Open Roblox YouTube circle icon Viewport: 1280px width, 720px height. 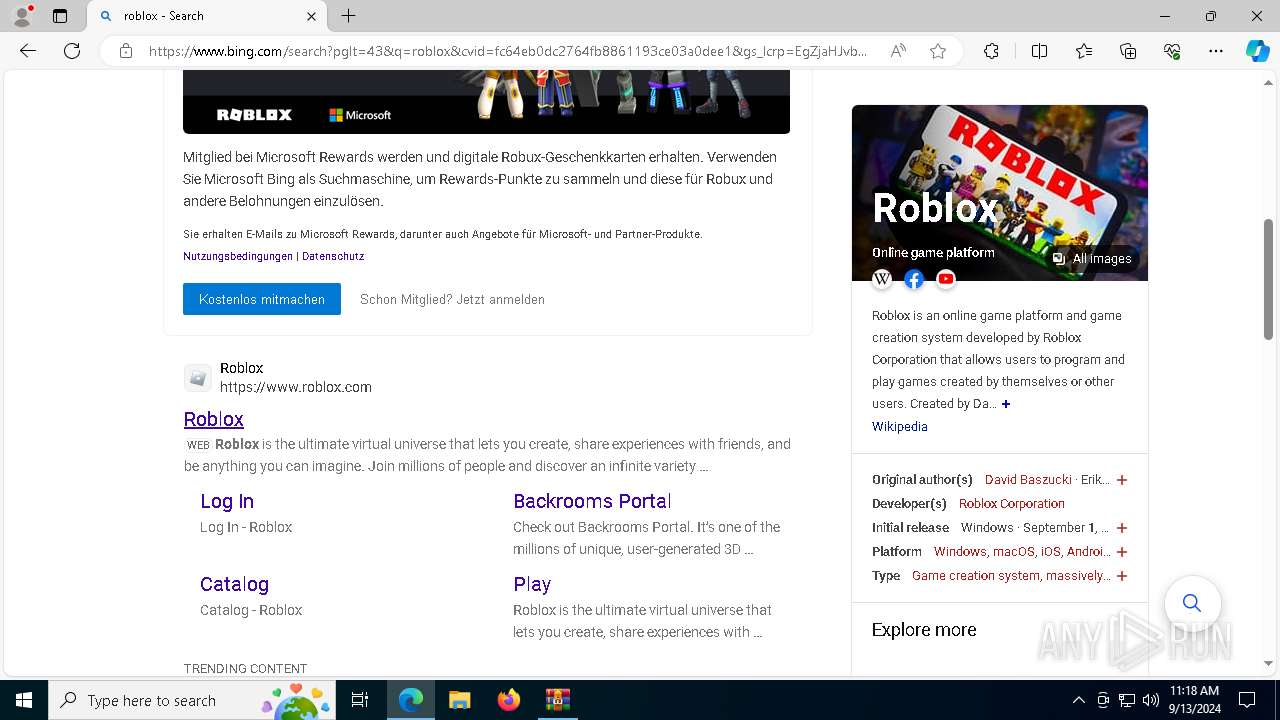946,279
